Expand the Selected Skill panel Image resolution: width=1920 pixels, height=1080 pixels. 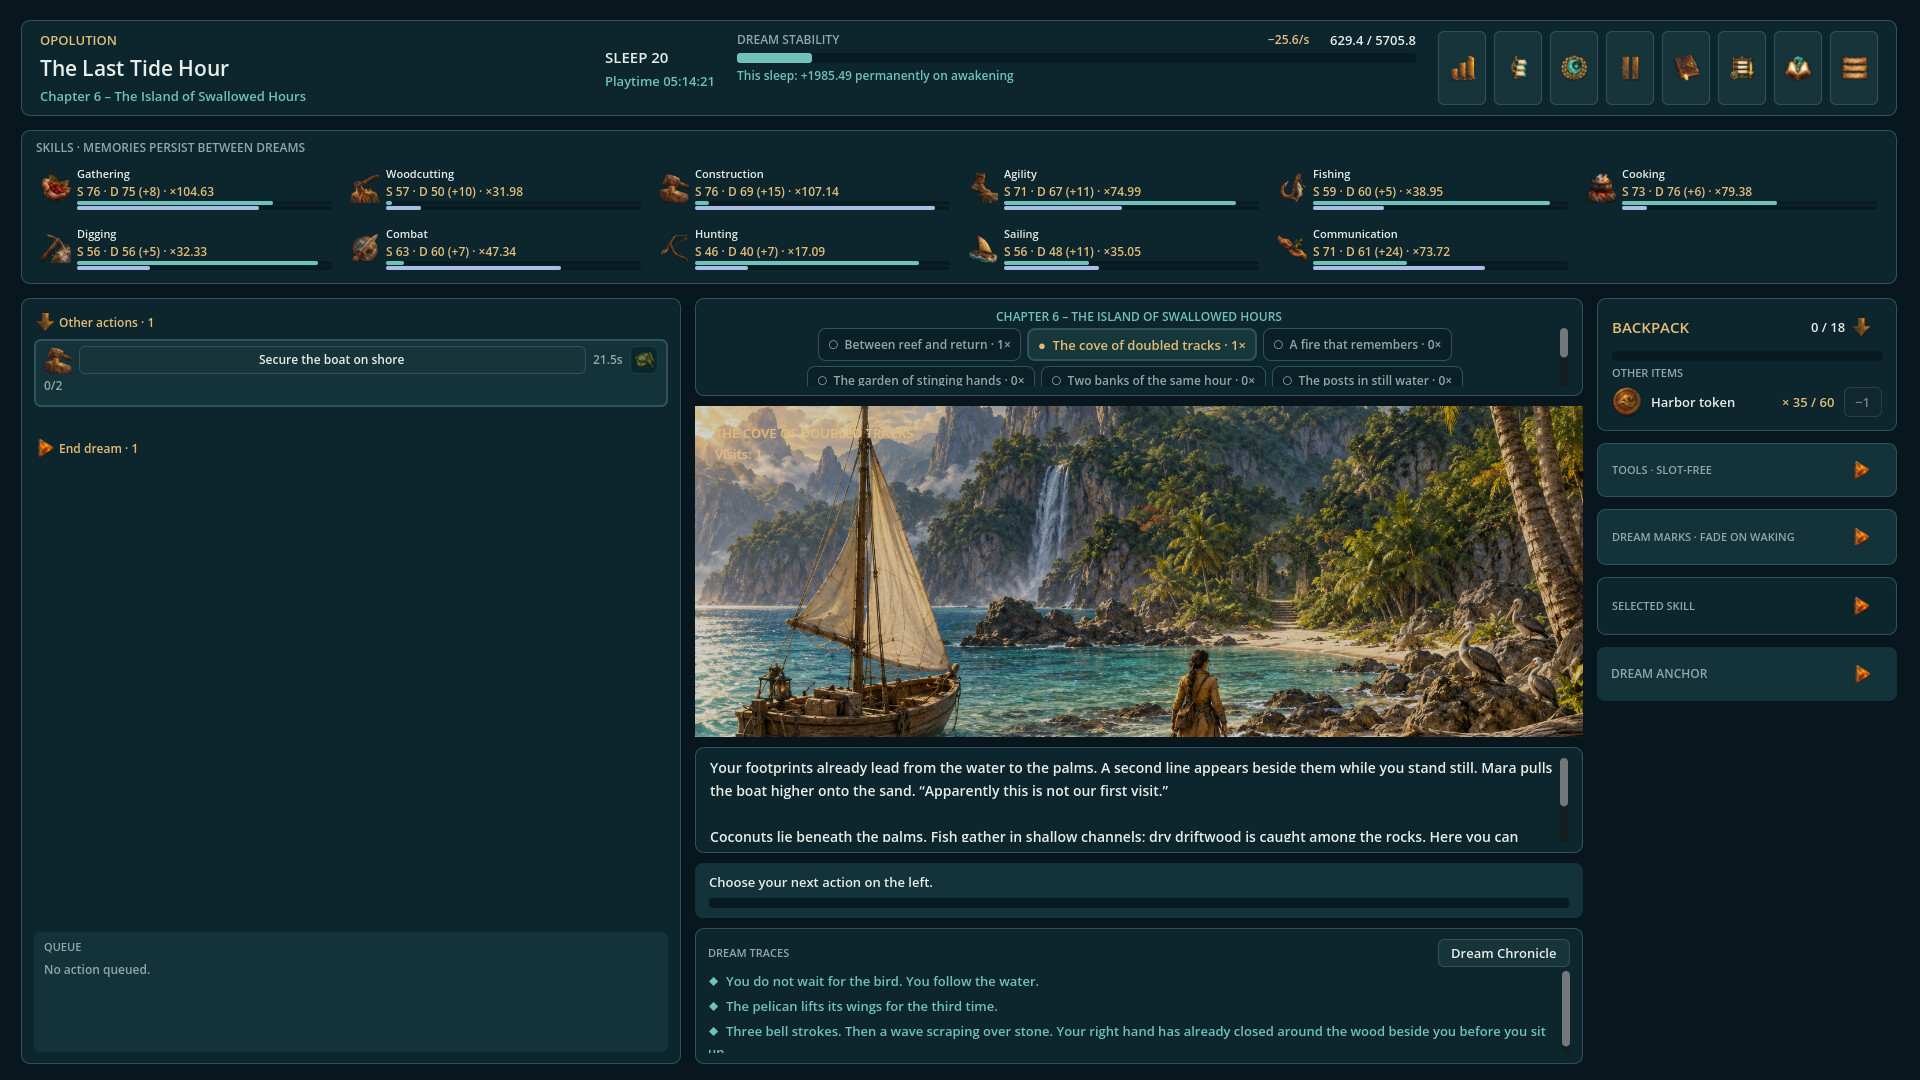pos(1861,606)
